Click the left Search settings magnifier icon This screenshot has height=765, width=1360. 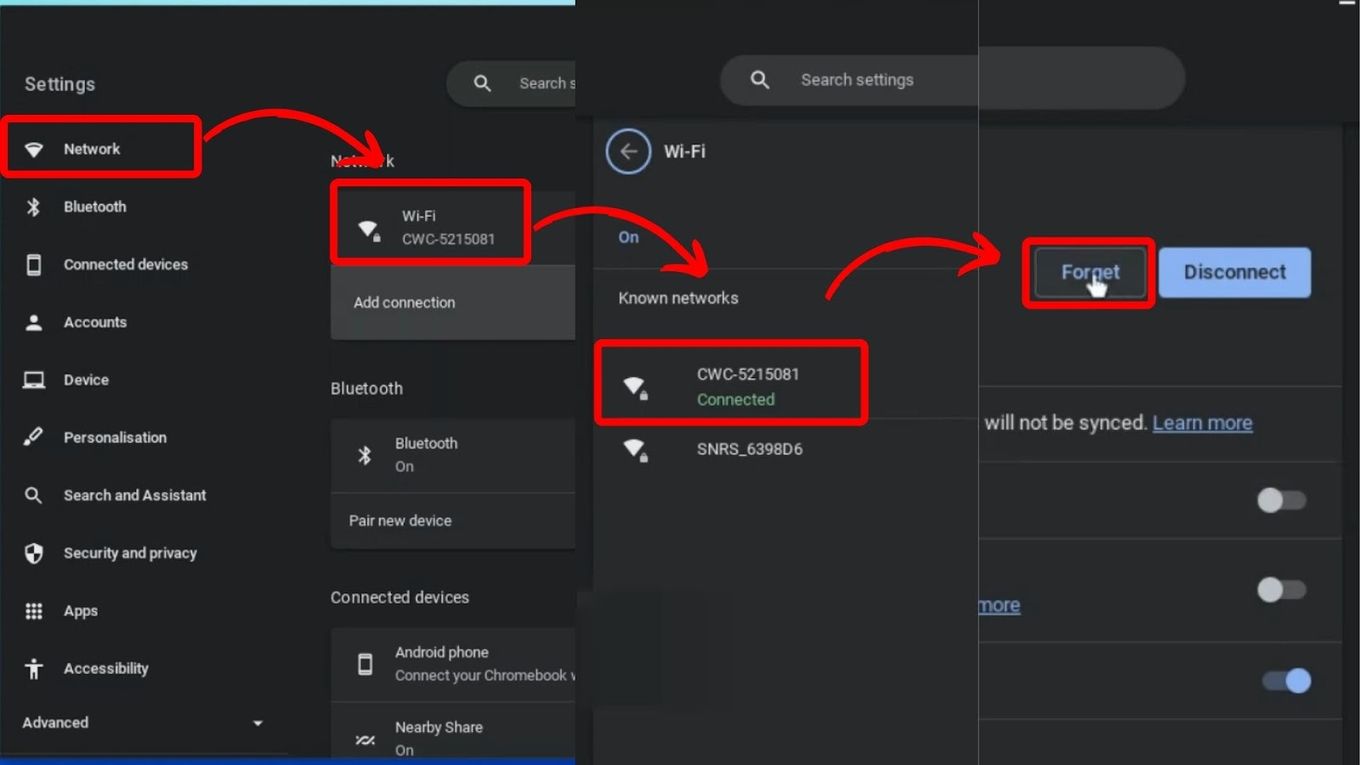(482, 84)
